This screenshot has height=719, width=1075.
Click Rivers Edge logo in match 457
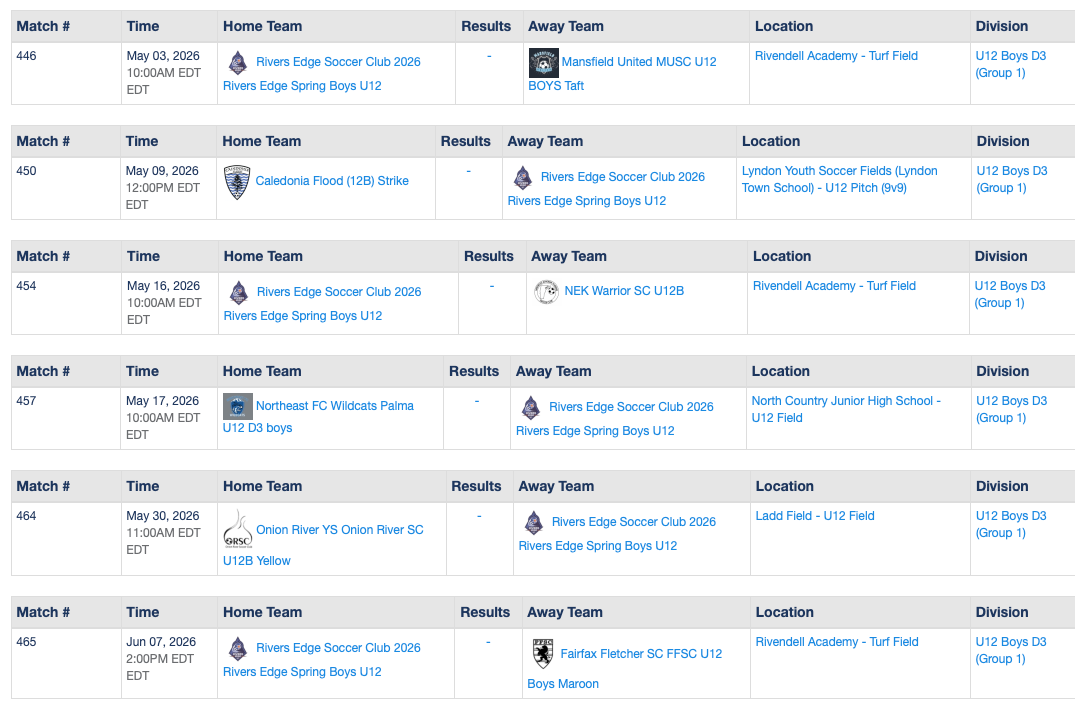(x=531, y=408)
